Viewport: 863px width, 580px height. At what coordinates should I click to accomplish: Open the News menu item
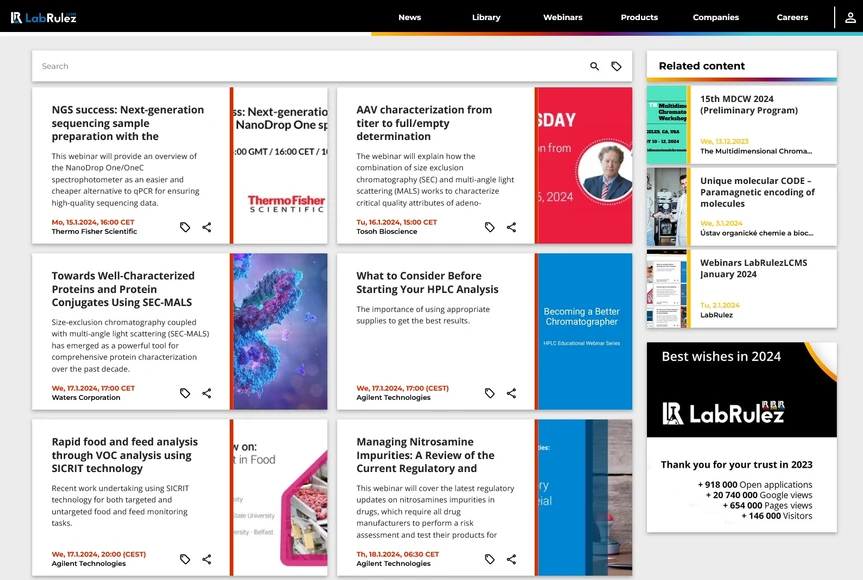tap(409, 17)
